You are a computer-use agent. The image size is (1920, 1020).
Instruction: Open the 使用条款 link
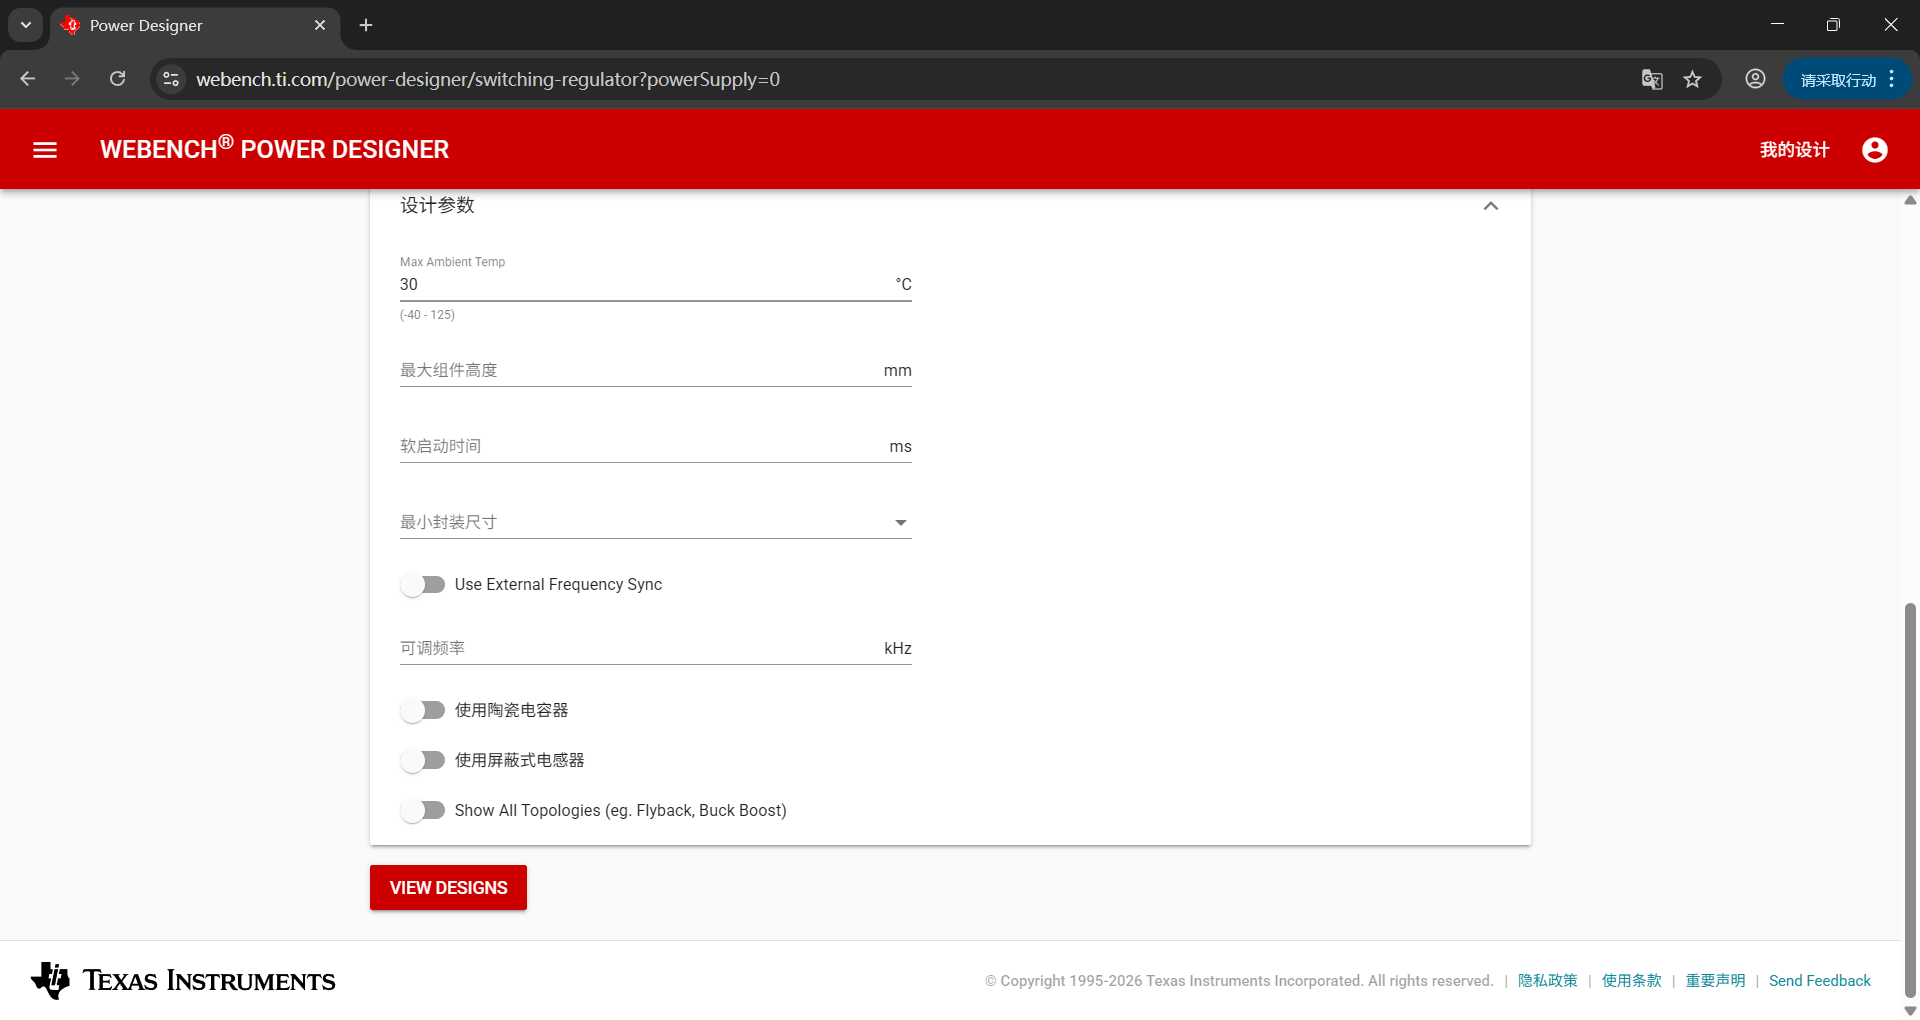coord(1631,981)
